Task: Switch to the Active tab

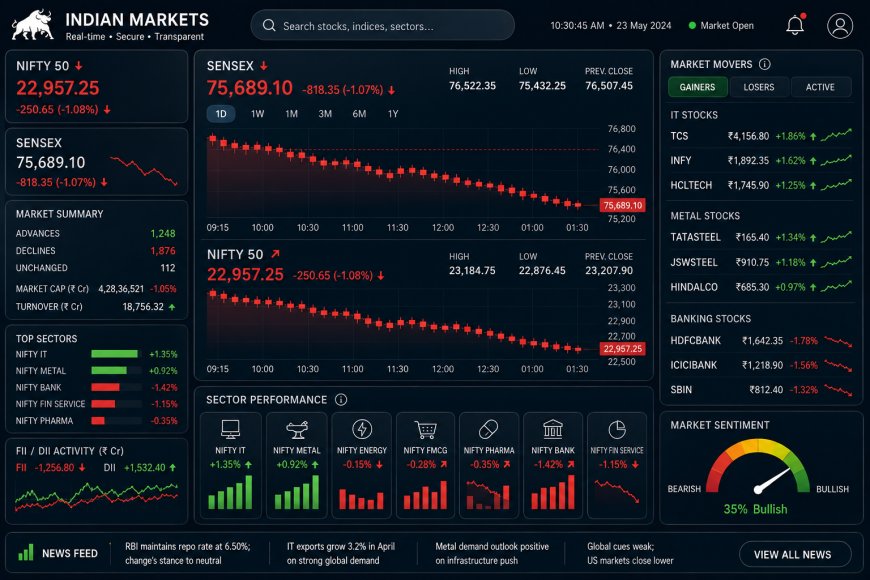Action: click(x=820, y=87)
